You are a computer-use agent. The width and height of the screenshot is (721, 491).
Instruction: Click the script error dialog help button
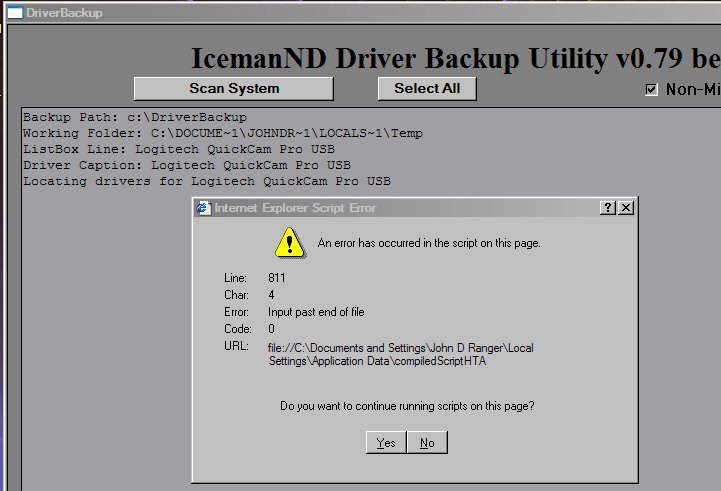(x=607, y=208)
